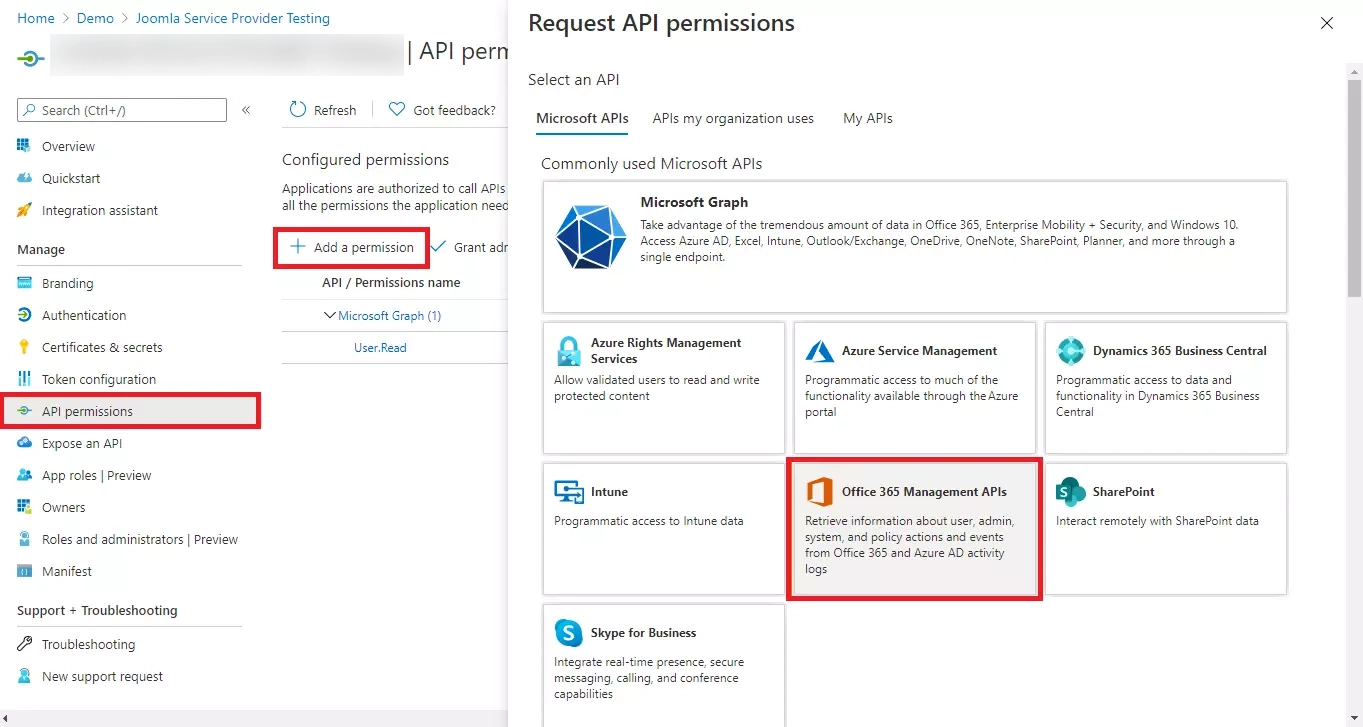Click the New support request person icon
Viewport: 1363px width, 727px height.
coord(24,676)
